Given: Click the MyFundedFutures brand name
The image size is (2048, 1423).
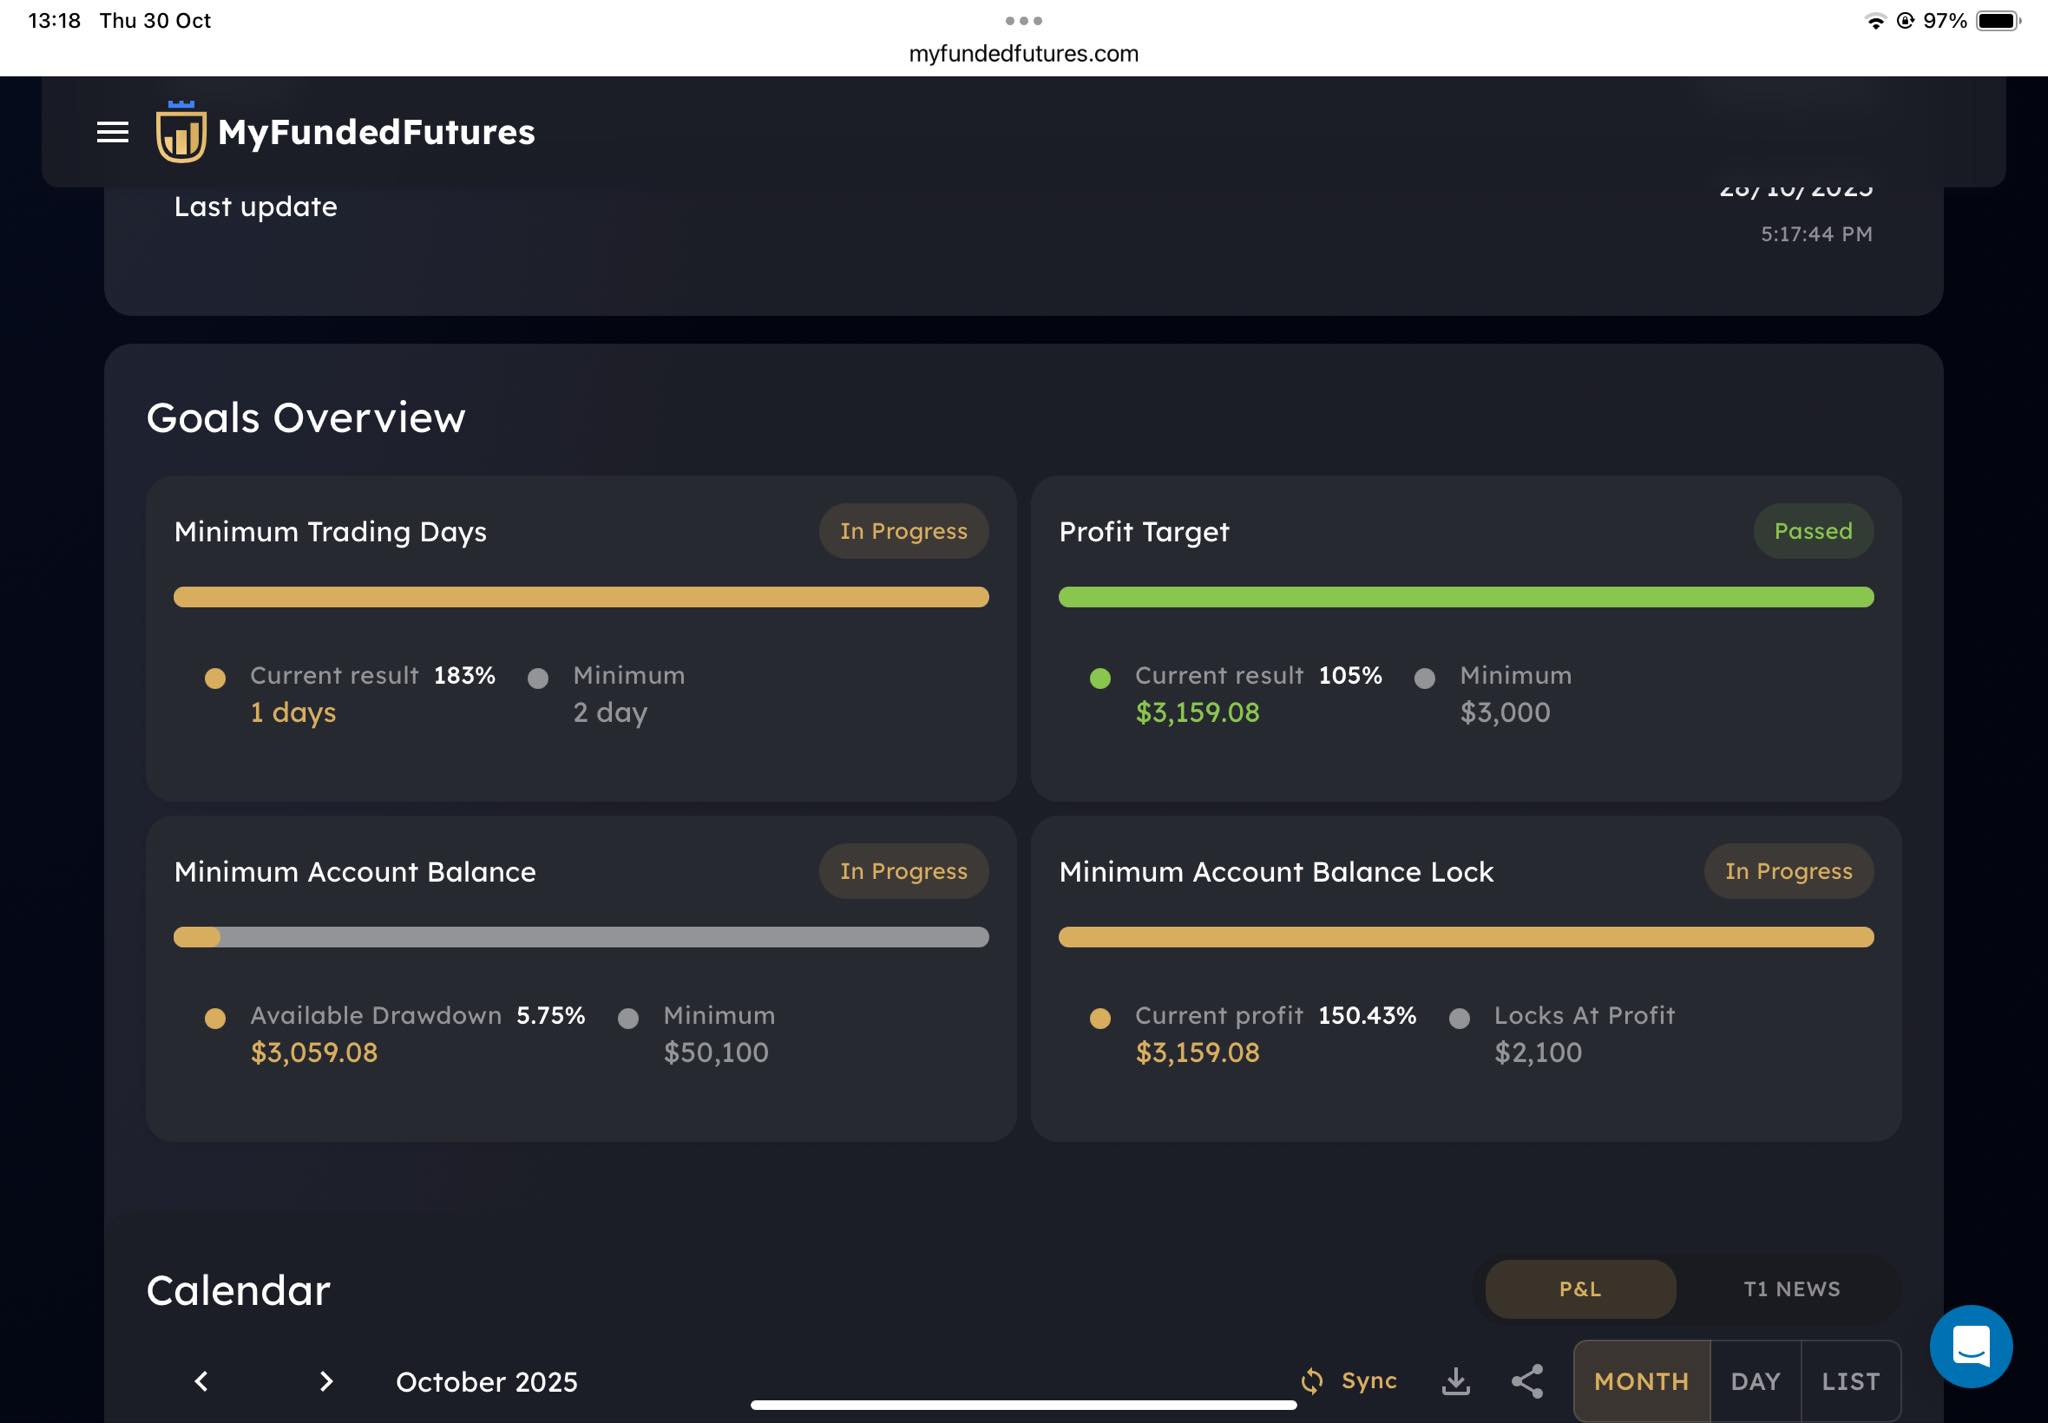Looking at the screenshot, I should [x=376, y=132].
